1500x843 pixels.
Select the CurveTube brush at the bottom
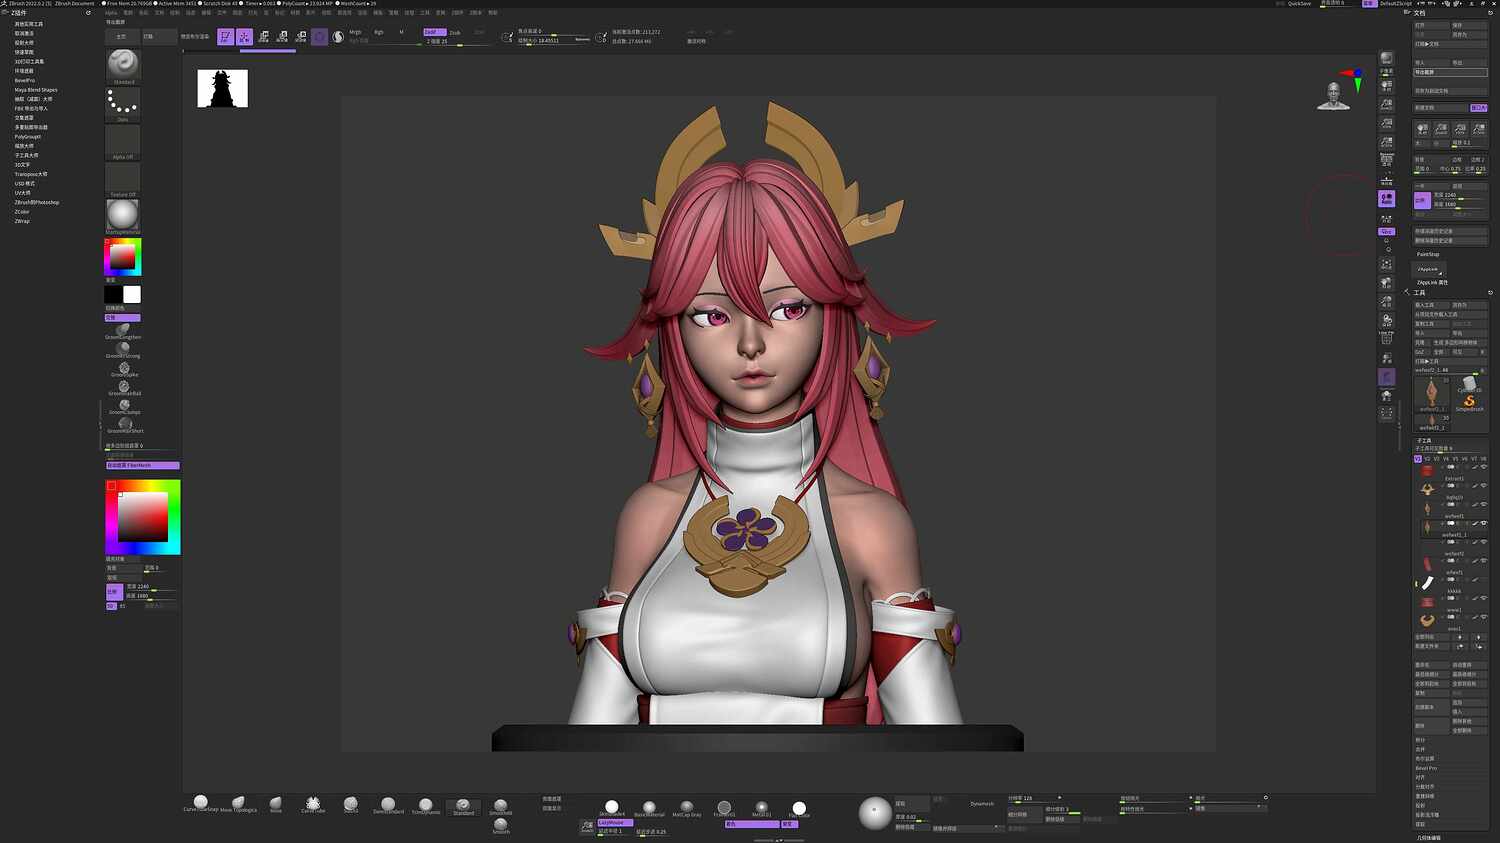coord(313,804)
